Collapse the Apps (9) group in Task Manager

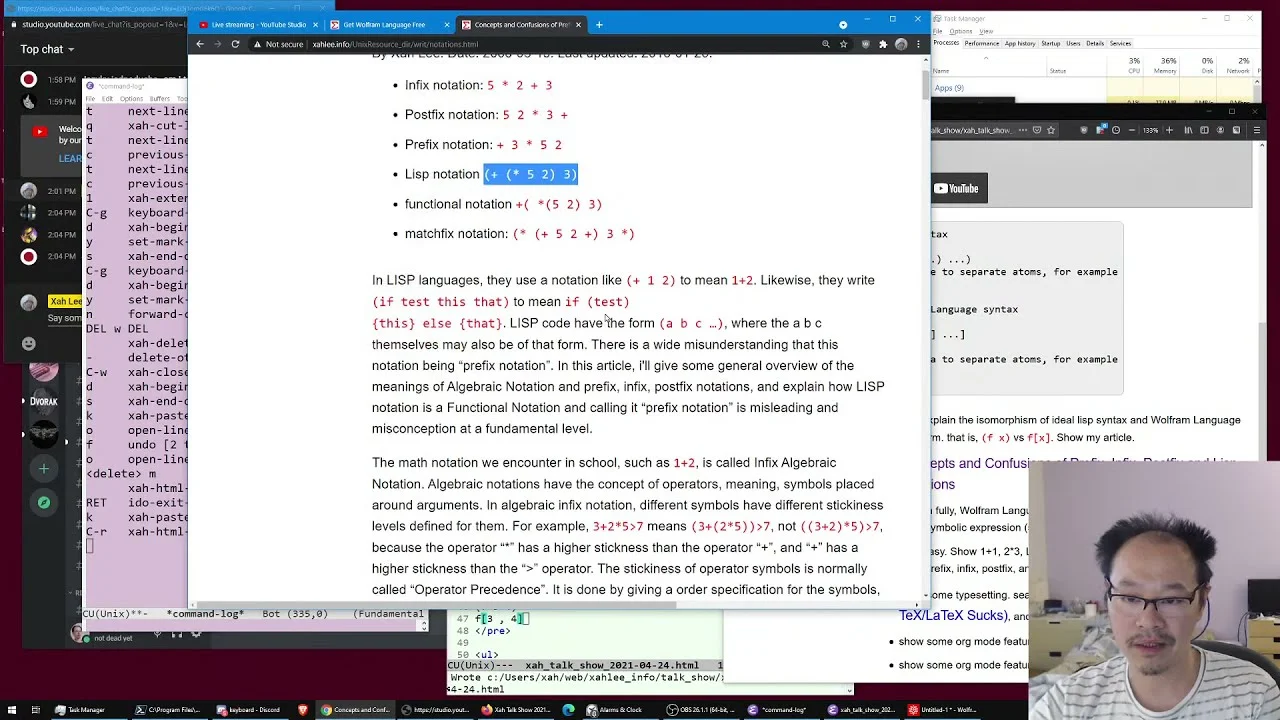pos(949,88)
